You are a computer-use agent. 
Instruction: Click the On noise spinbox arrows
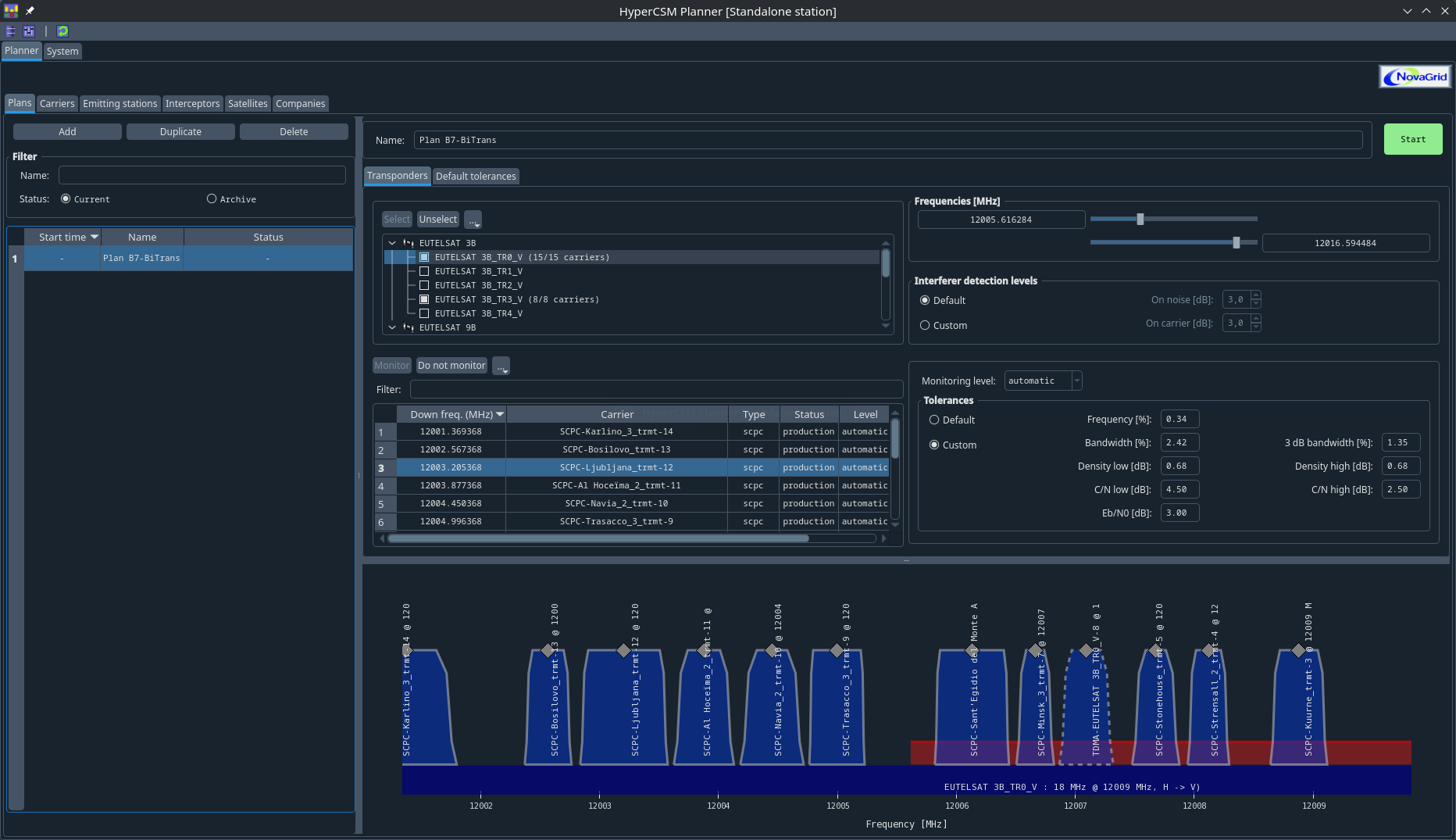[1256, 299]
